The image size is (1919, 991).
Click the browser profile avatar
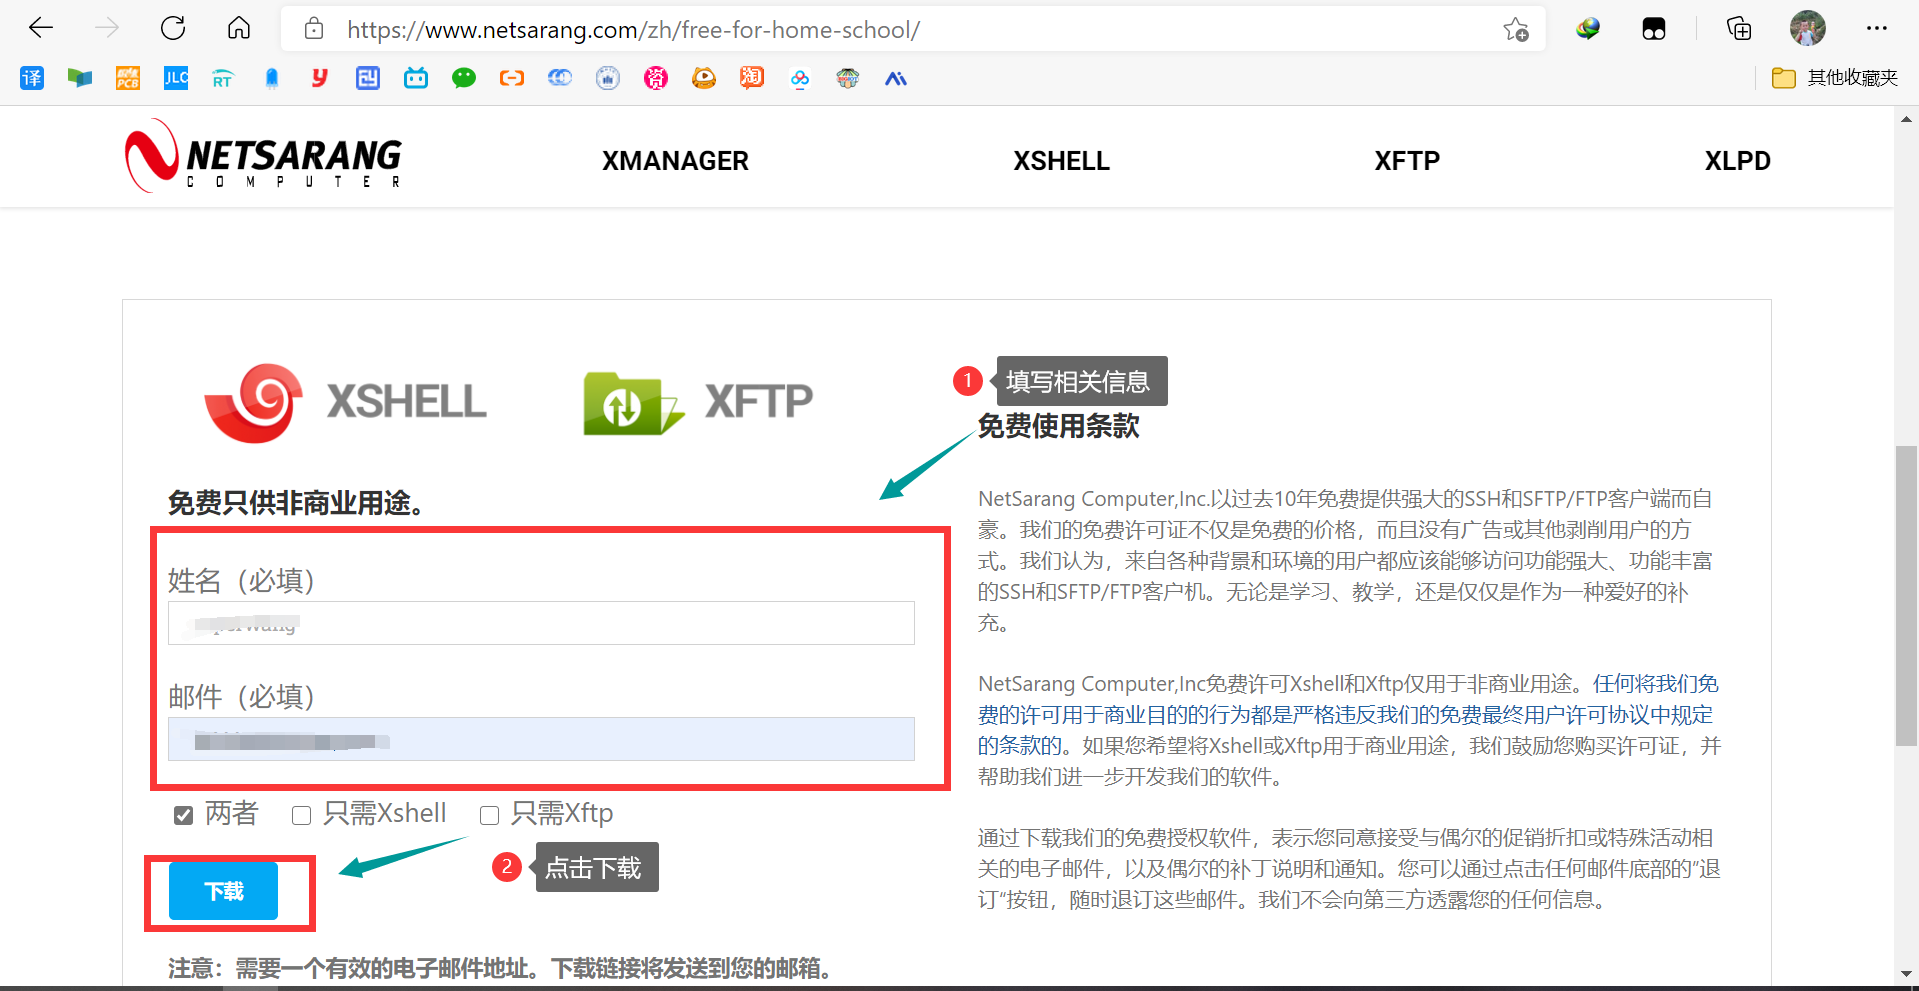point(1807,28)
